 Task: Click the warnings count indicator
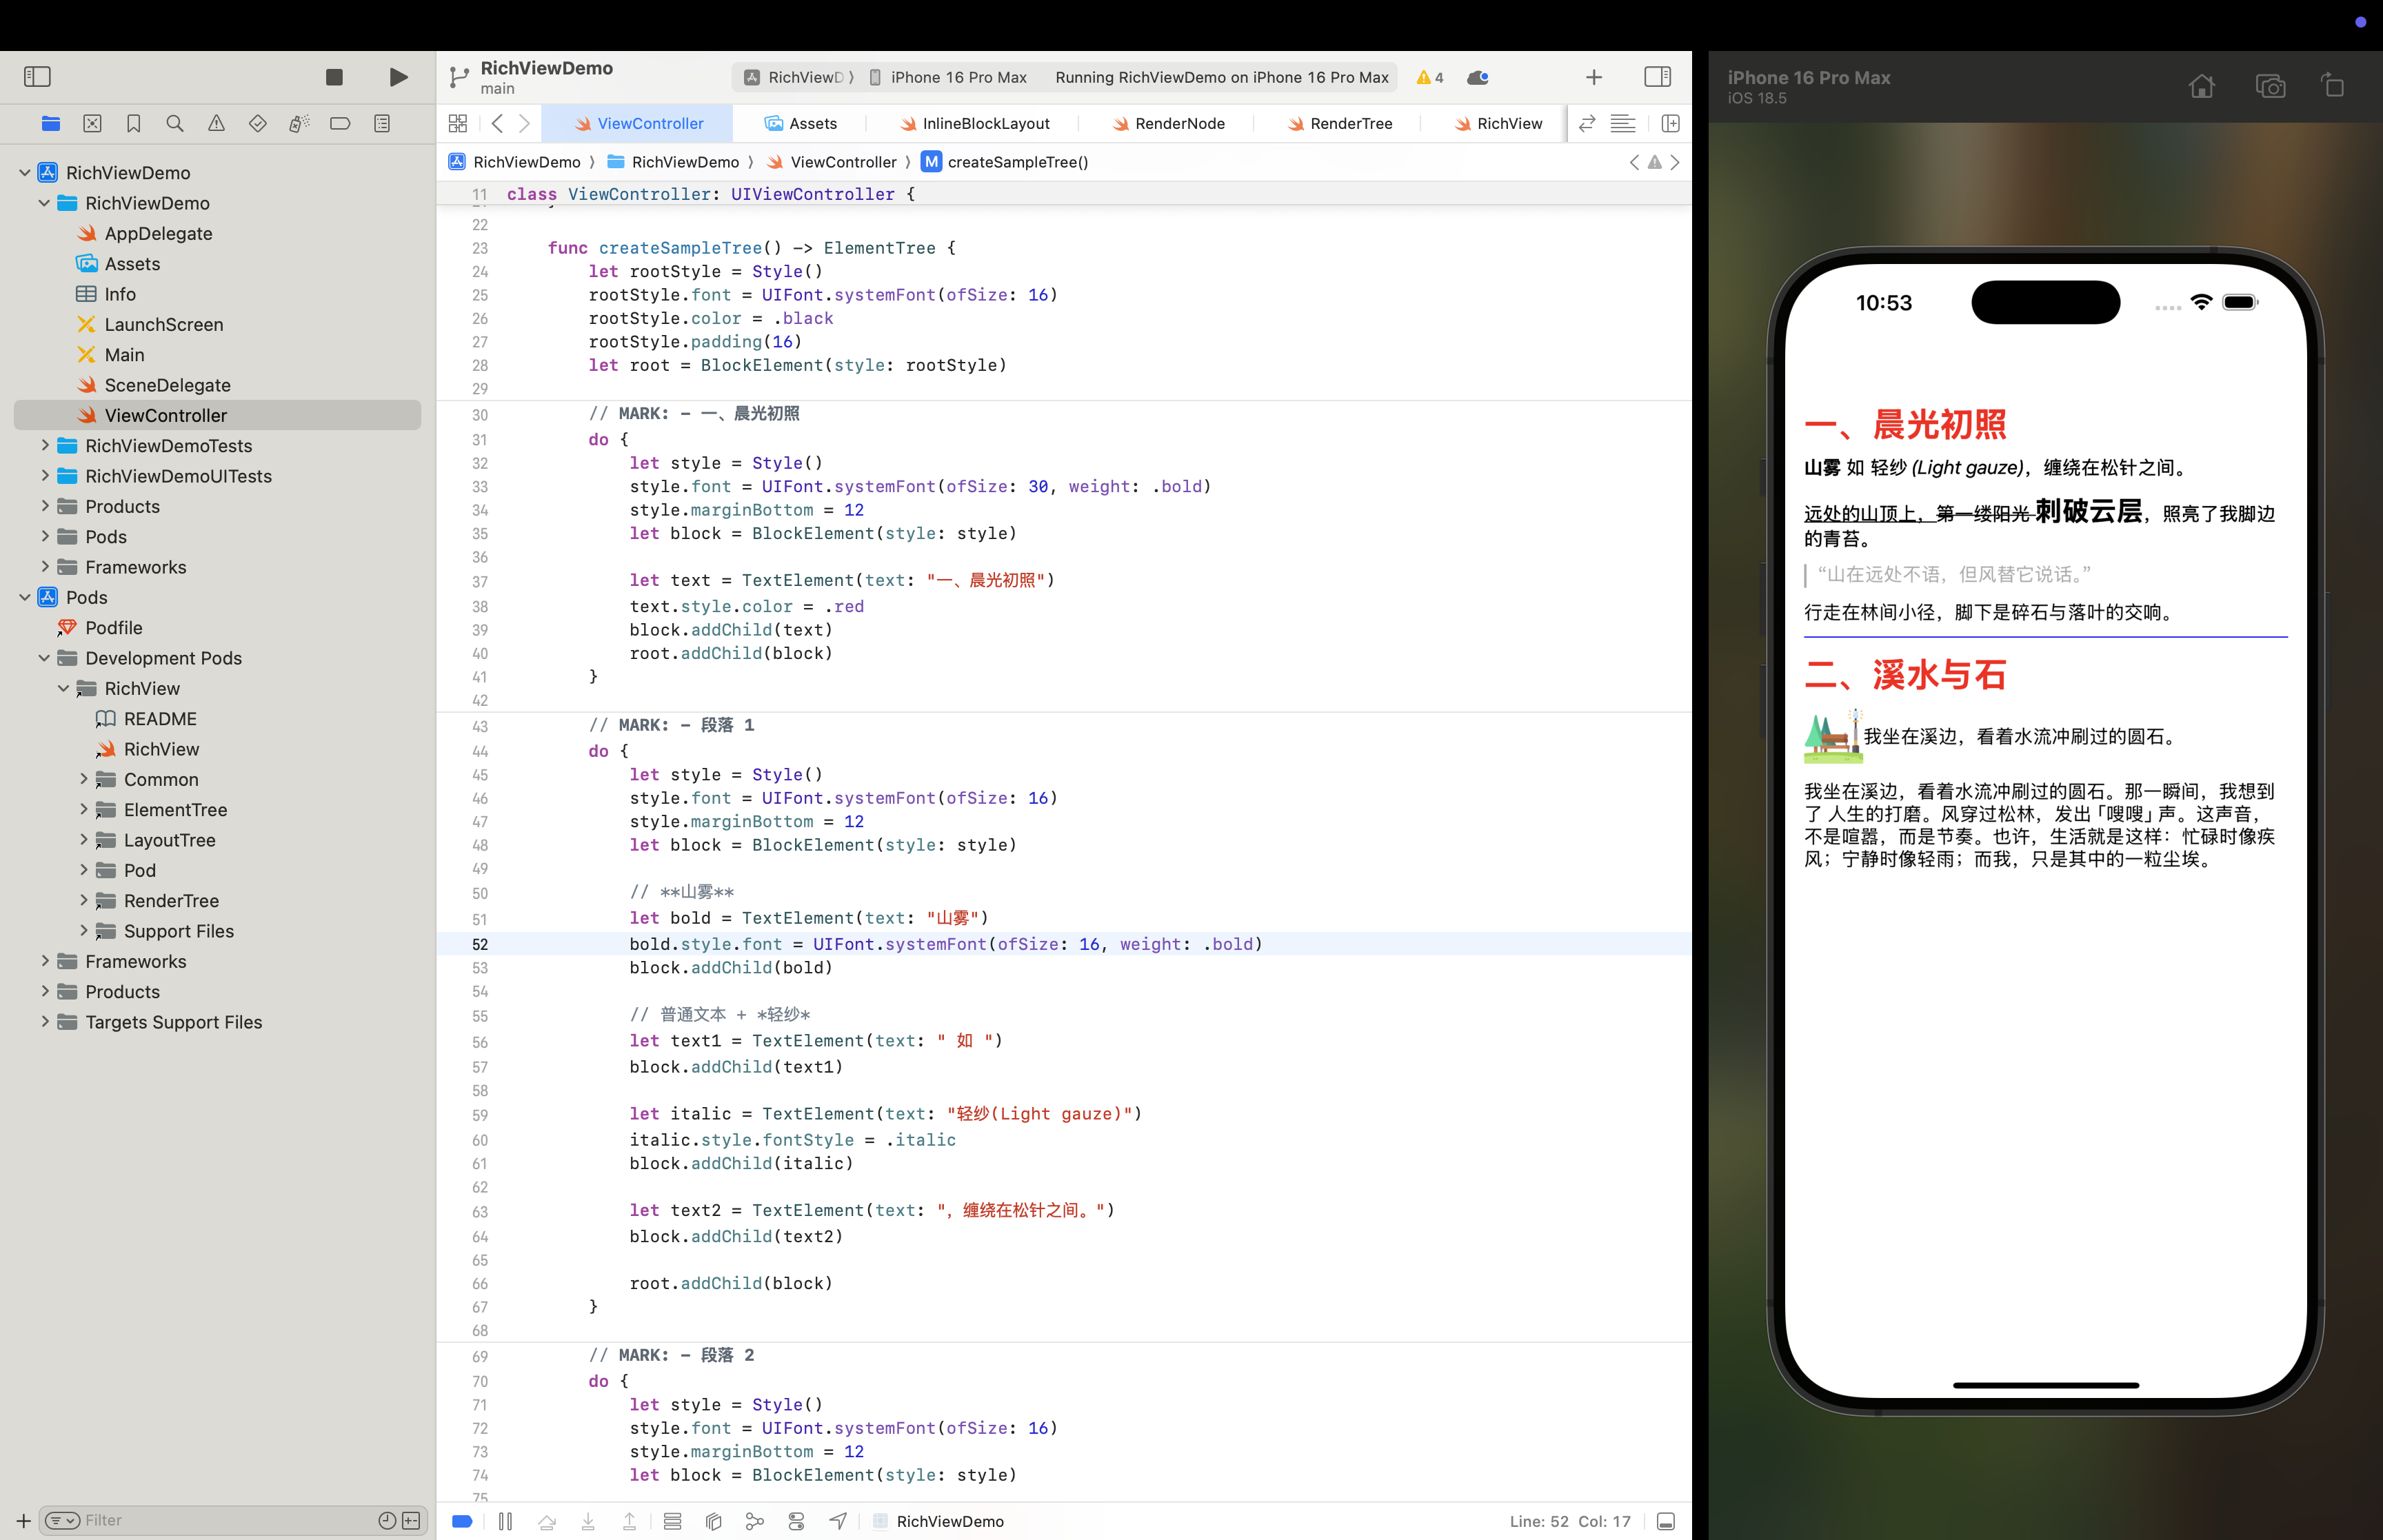(1430, 77)
